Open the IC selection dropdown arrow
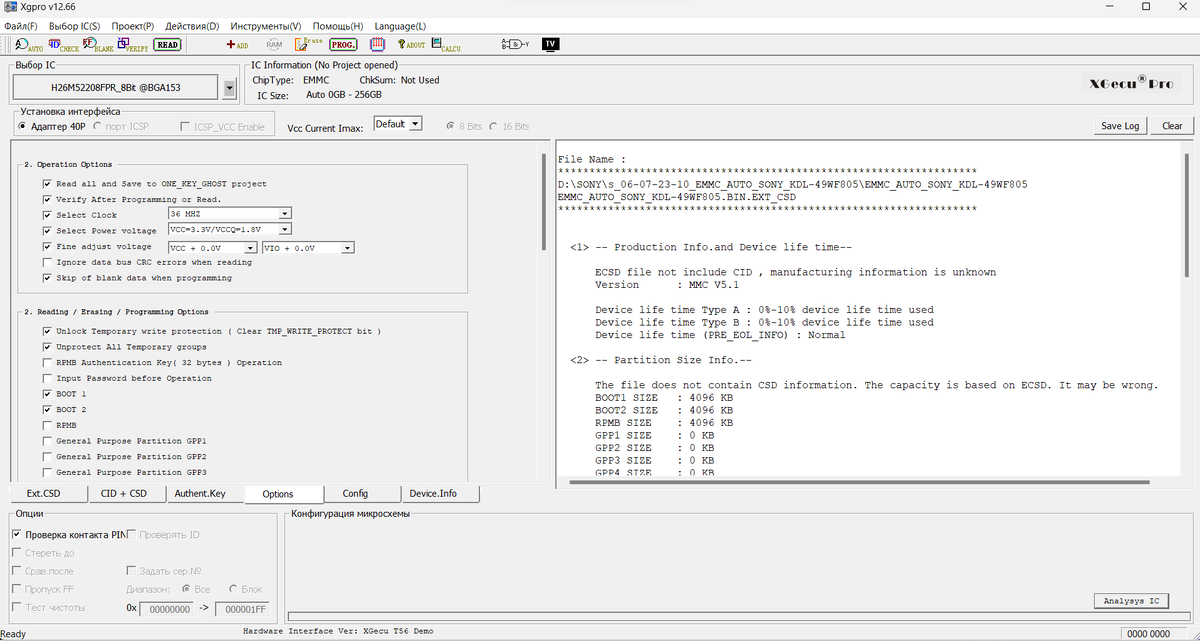 coord(230,88)
